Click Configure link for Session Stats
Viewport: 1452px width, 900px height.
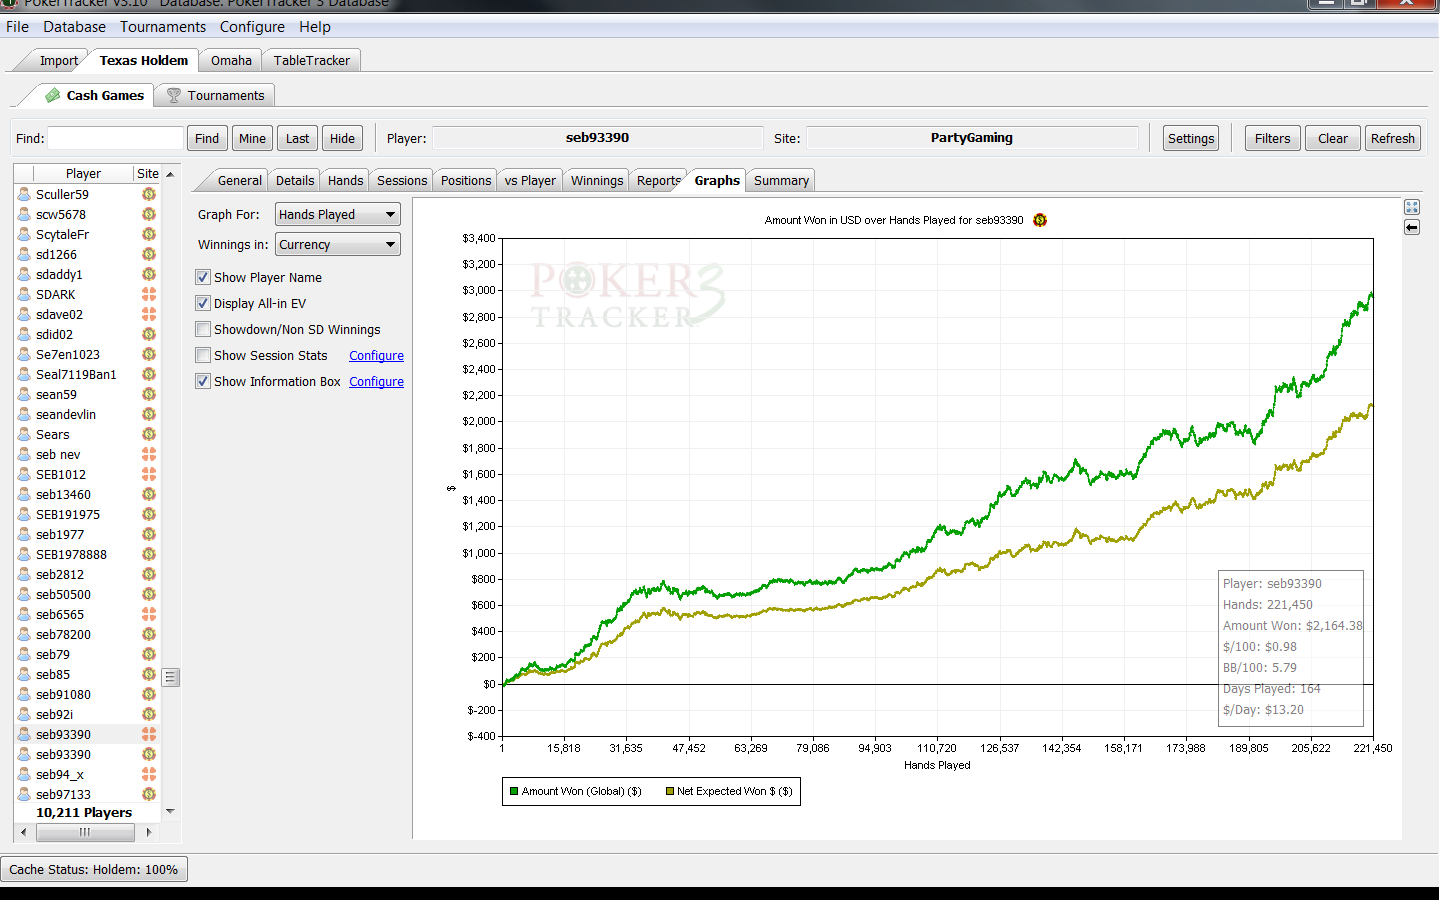376,355
